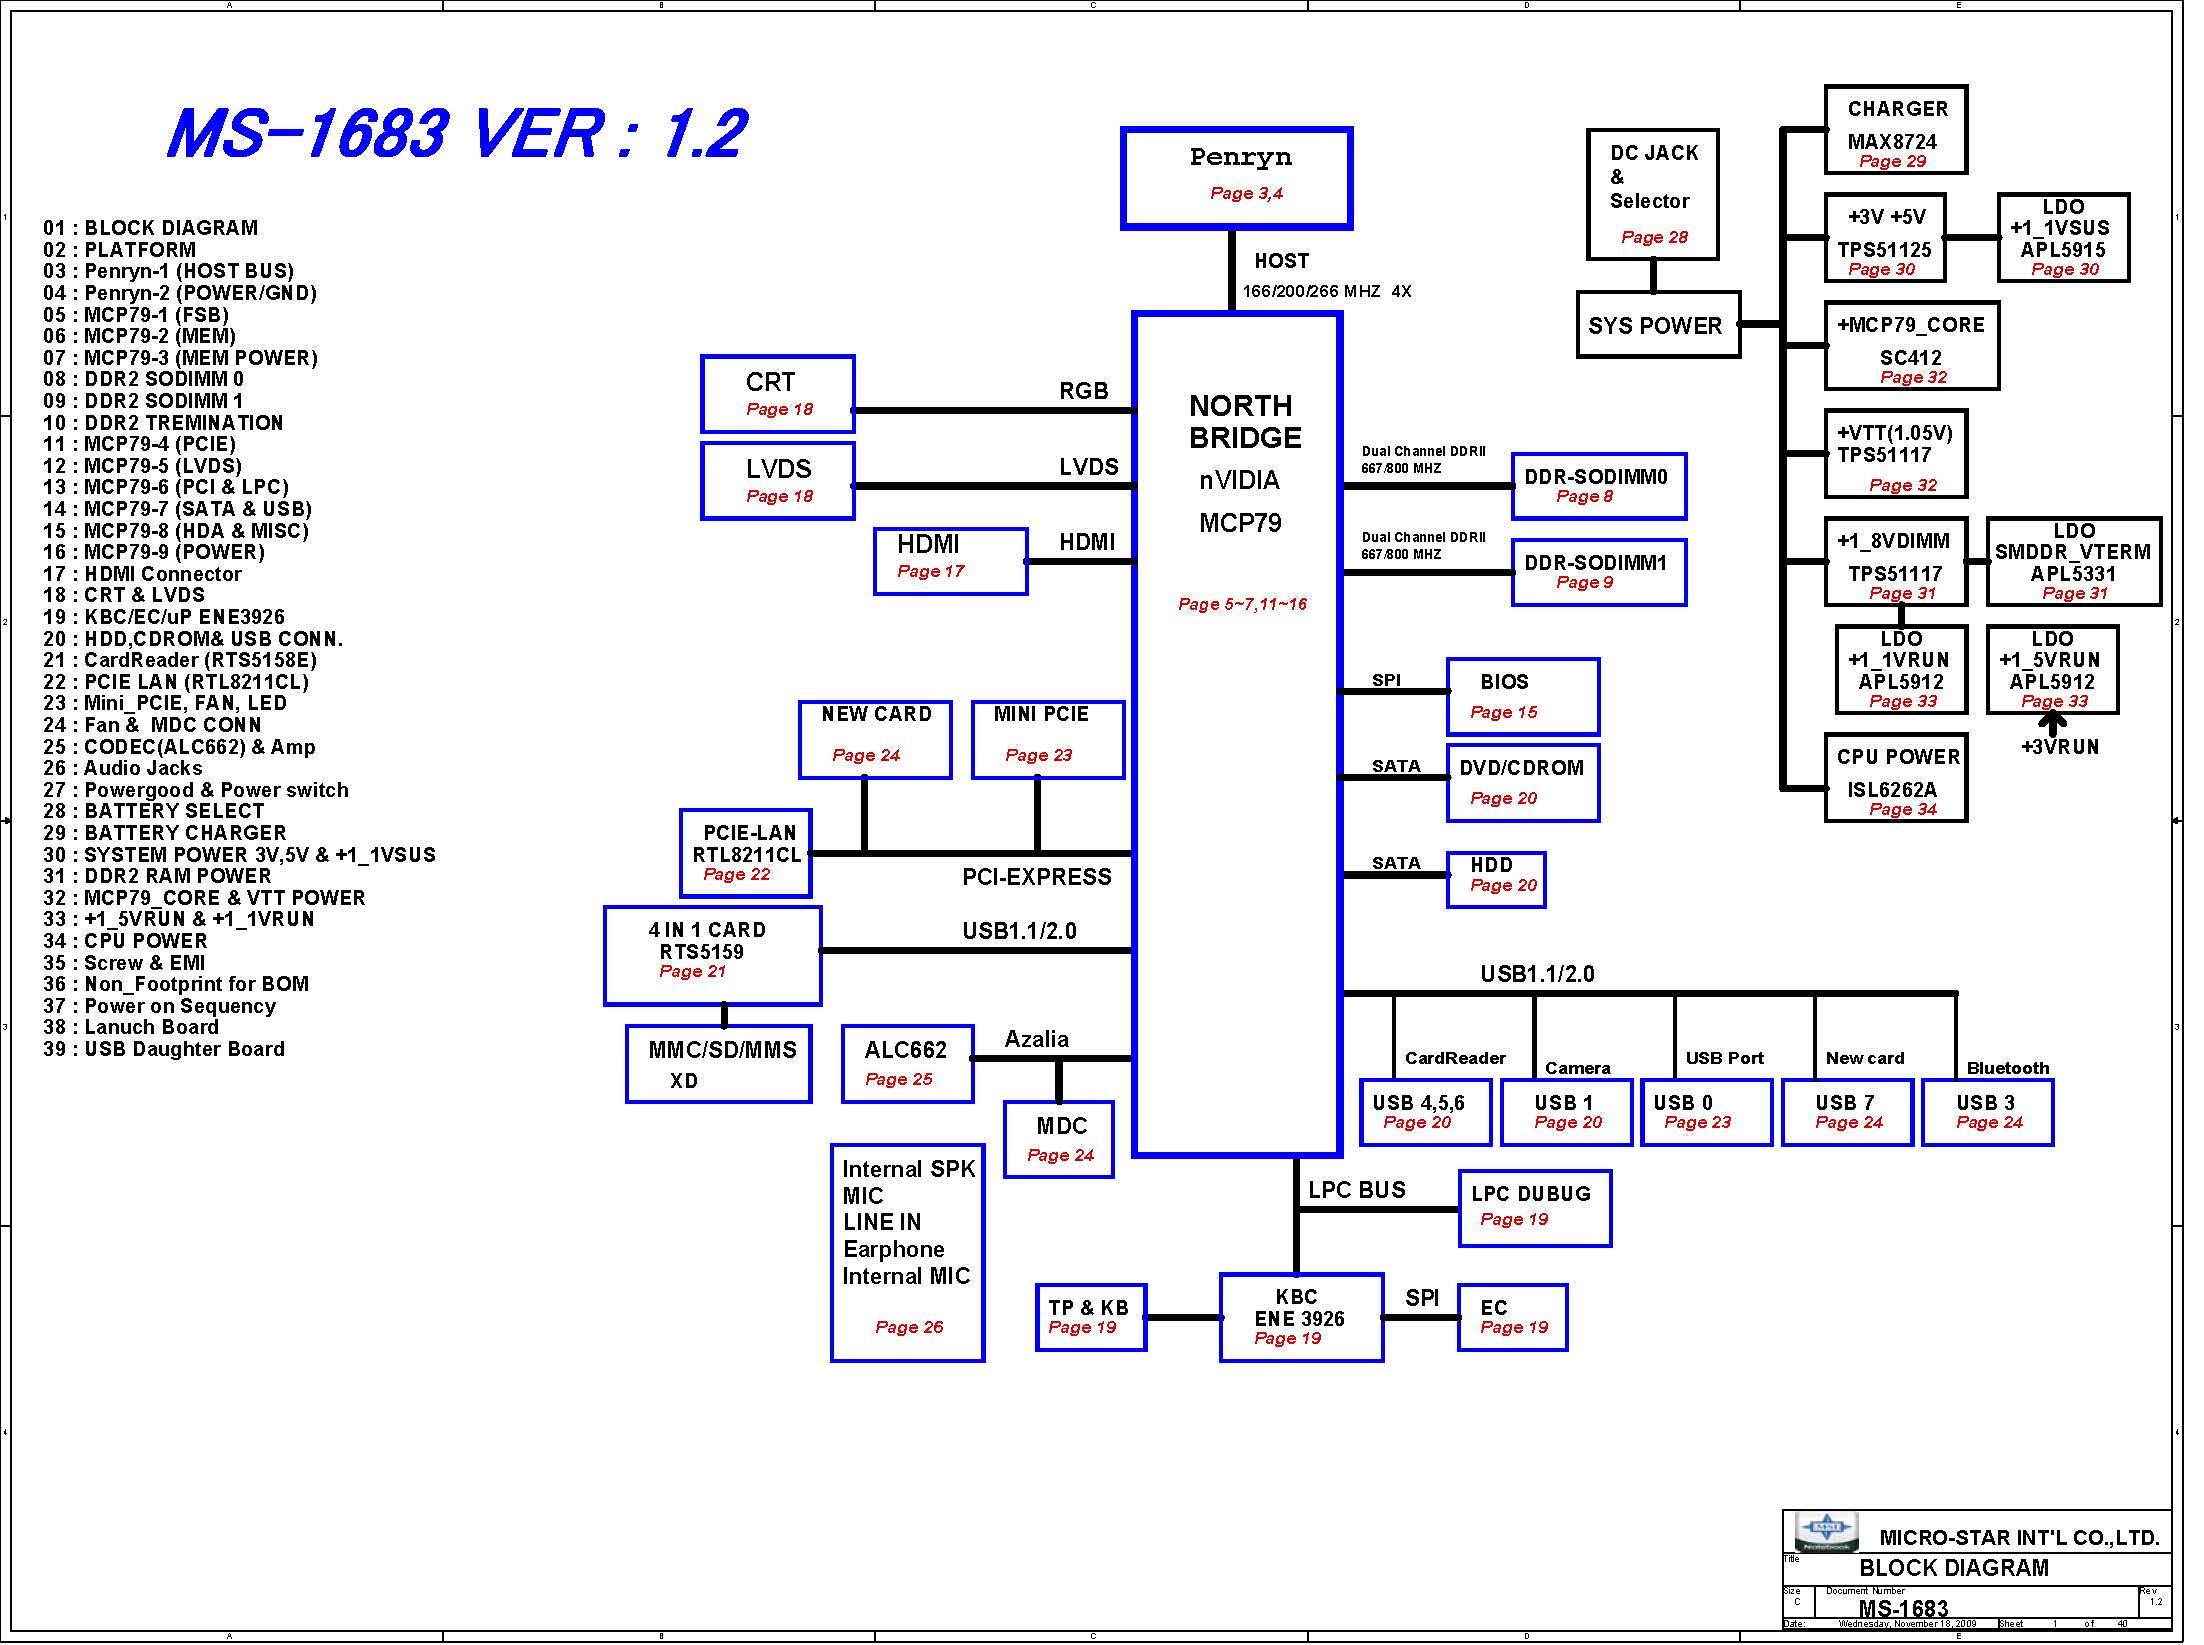2204x1645 pixels.
Task: Click the MSI logo in title block
Action: (x=1826, y=1531)
